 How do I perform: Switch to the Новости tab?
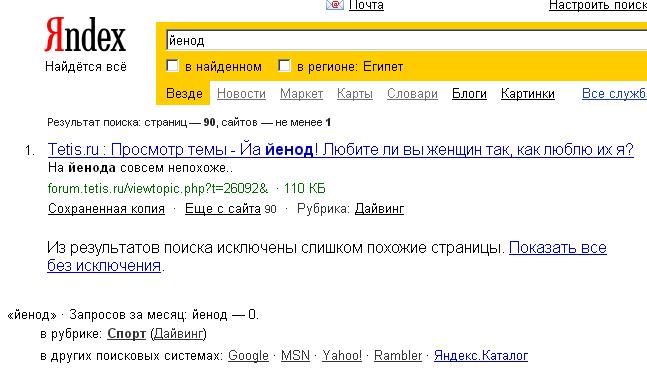tap(241, 94)
